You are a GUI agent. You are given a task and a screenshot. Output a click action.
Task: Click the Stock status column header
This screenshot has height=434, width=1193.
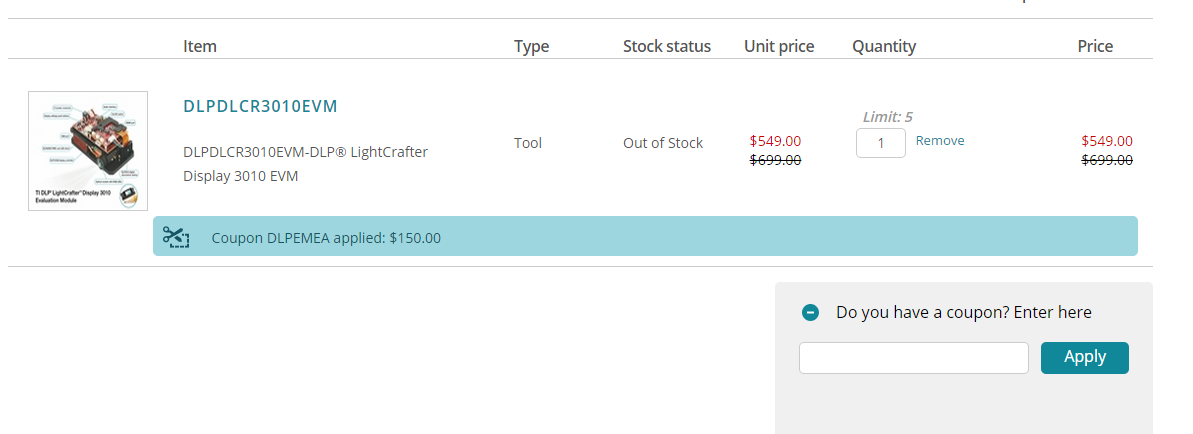coord(666,46)
